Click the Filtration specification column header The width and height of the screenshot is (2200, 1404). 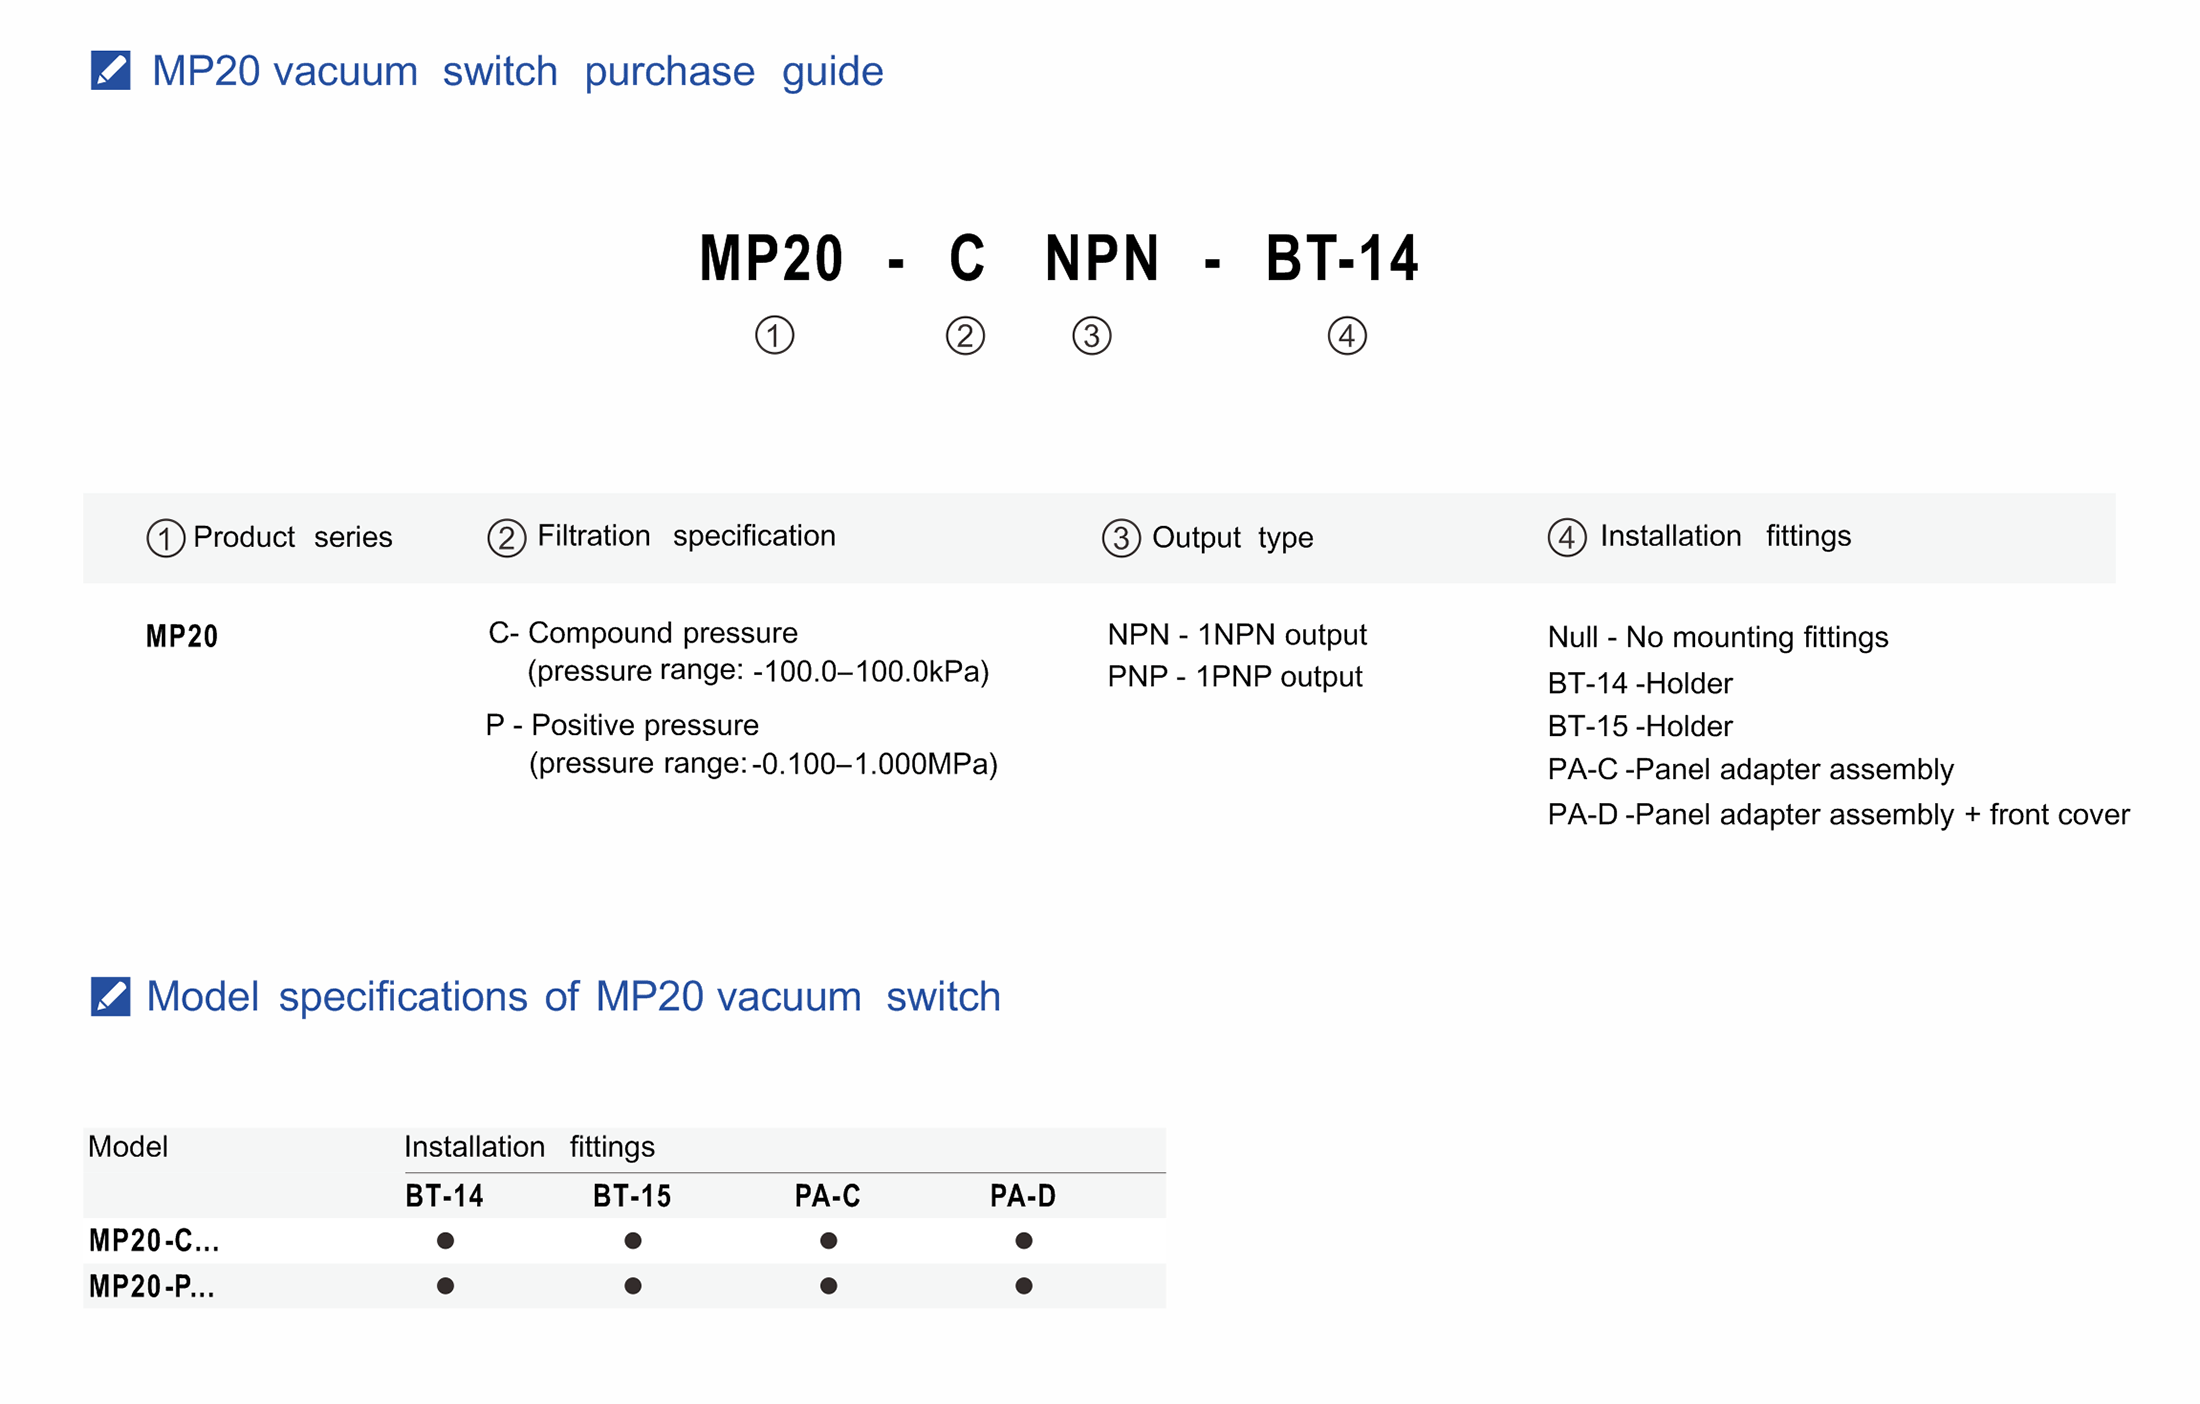(686, 536)
